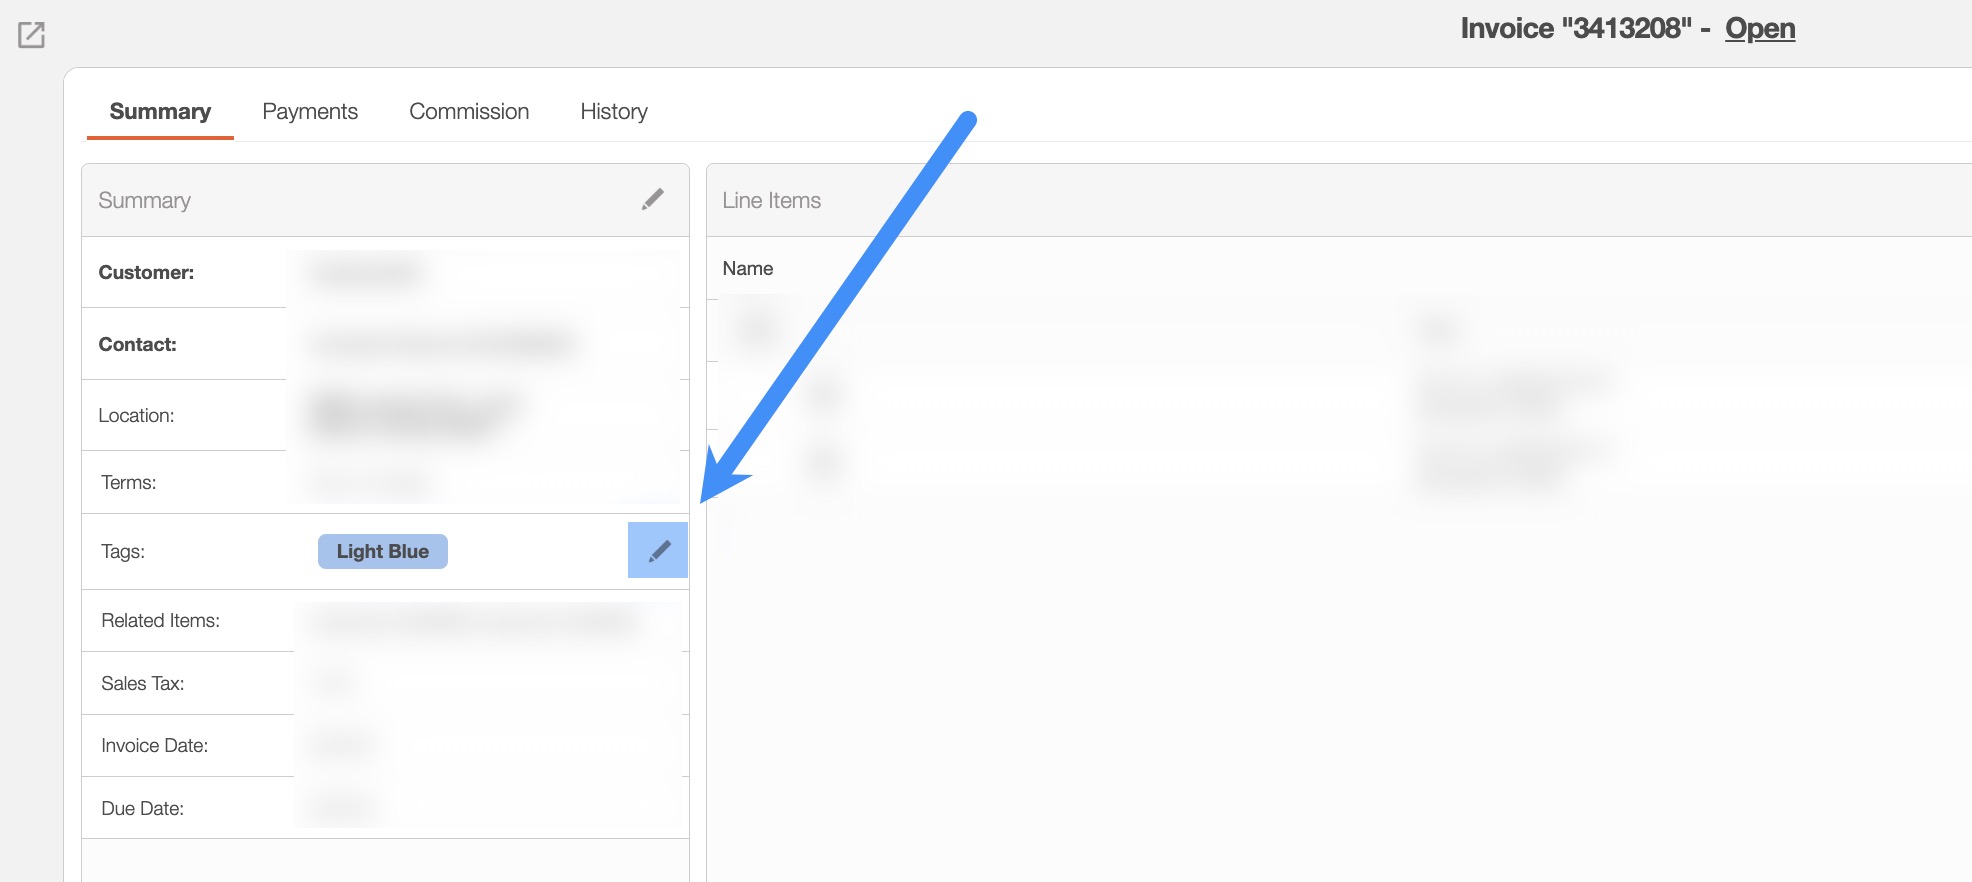
Task: Click the Customer field label
Action: [x=146, y=272]
